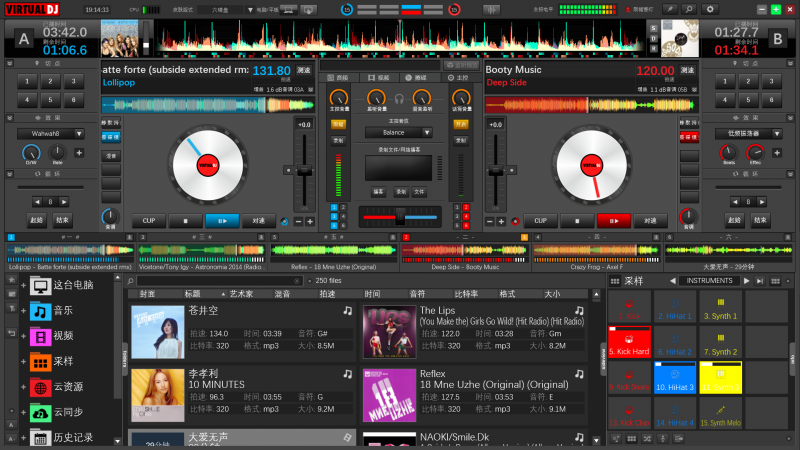The height and width of the screenshot is (450, 800).
Task: Trigger the 2. HiHat 1 sample pad
Action: click(674, 306)
